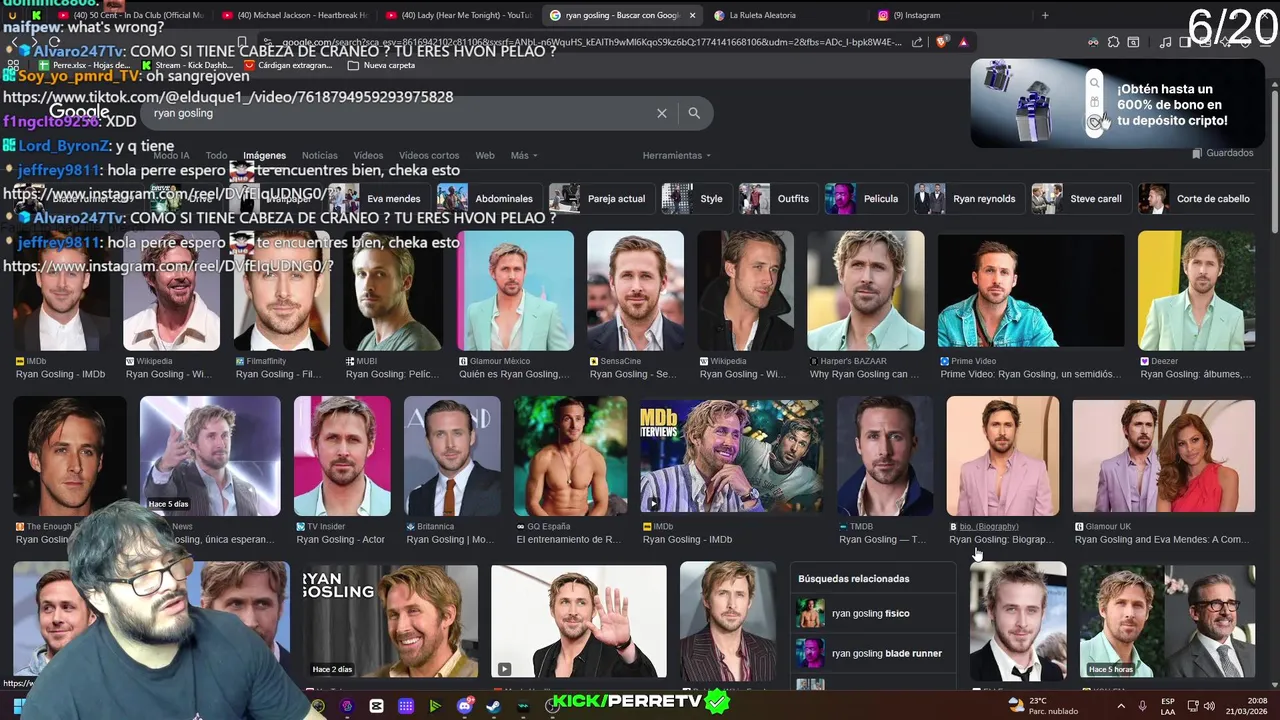
Task: Focus the Google search input field
Action: [x=400, y=113]
